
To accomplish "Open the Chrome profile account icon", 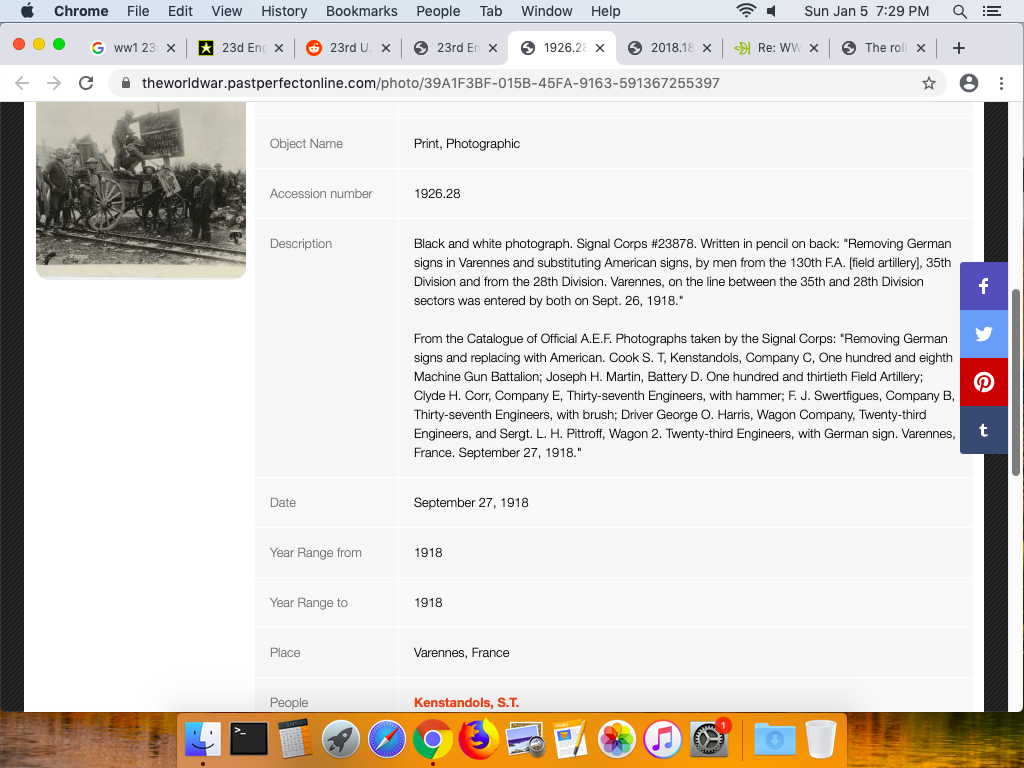I will (968, 83).
